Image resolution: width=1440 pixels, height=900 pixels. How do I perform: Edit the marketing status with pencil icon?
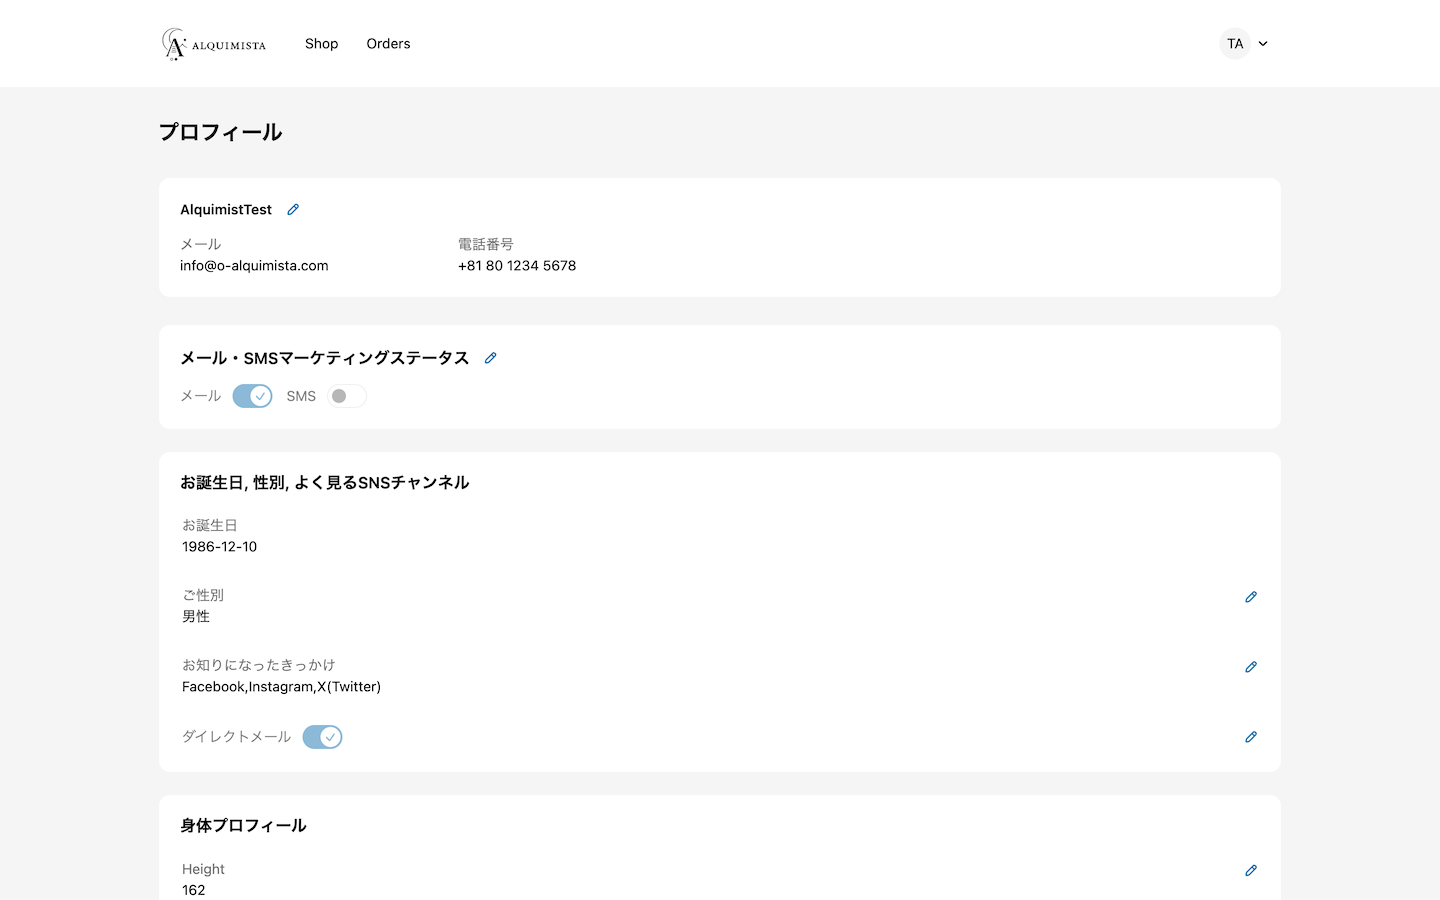(490, 358)
